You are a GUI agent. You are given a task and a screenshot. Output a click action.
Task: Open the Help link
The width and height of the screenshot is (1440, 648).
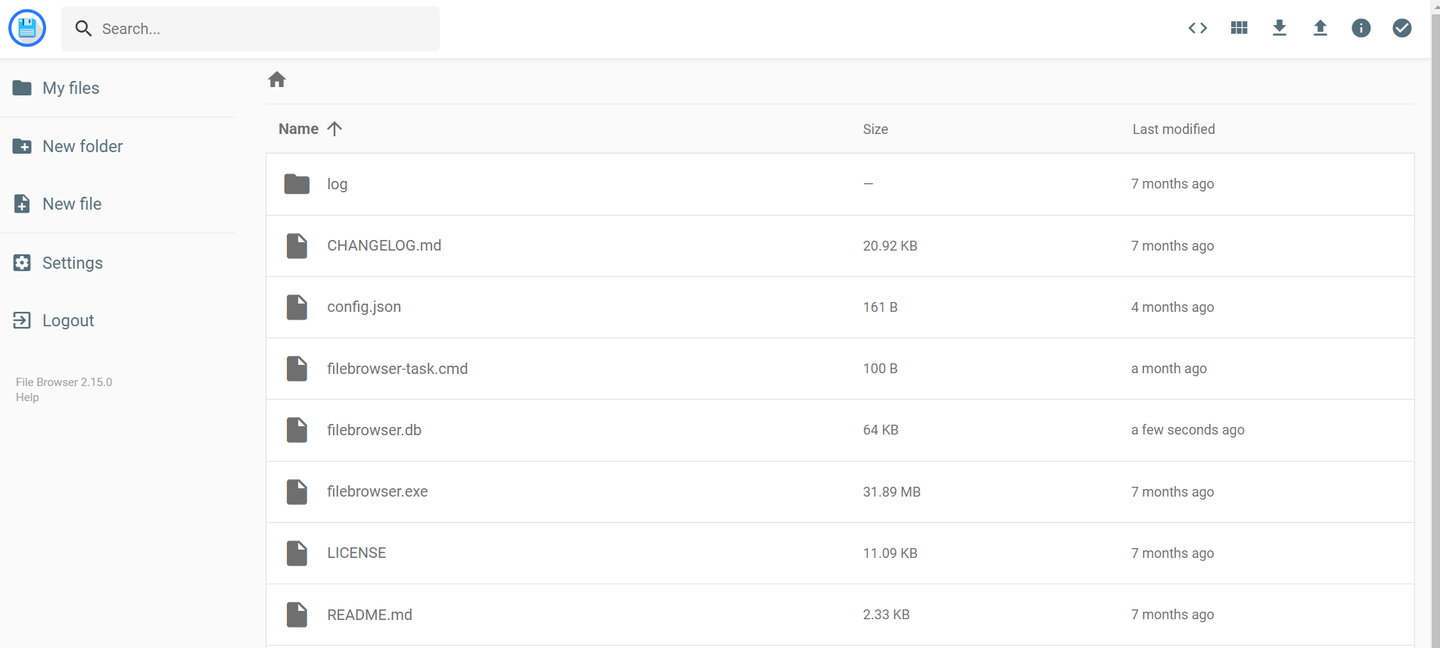point(27,398)
